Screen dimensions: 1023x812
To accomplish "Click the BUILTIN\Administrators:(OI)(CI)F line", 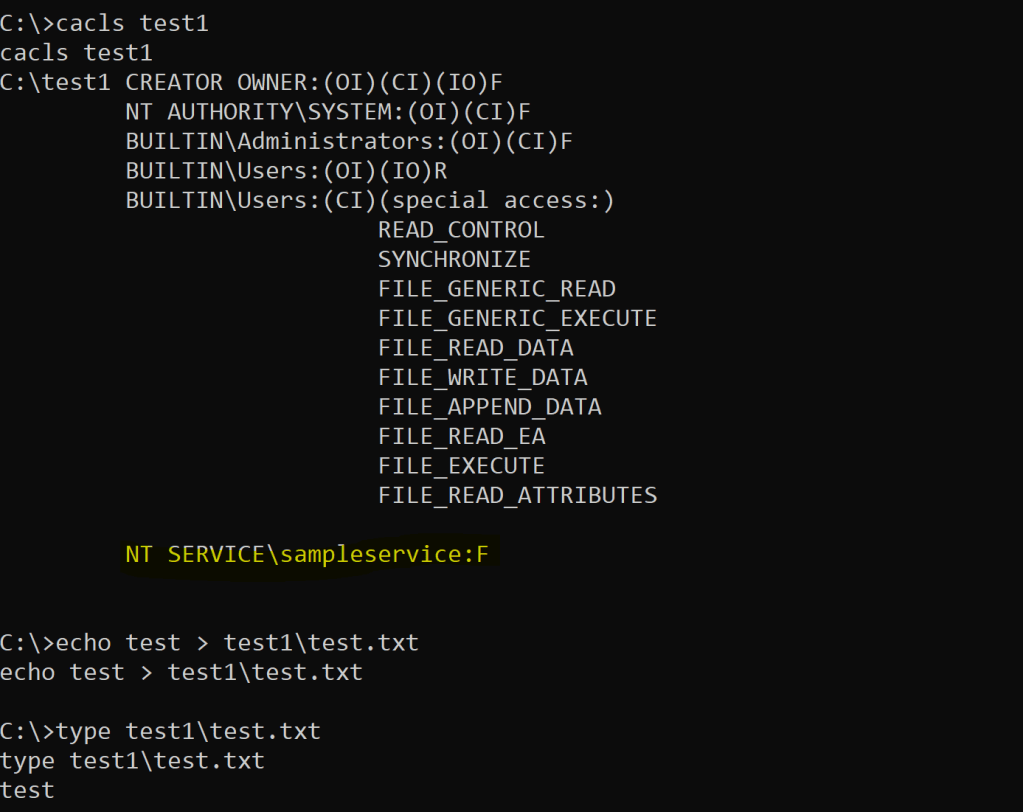I will pos(349,142).
